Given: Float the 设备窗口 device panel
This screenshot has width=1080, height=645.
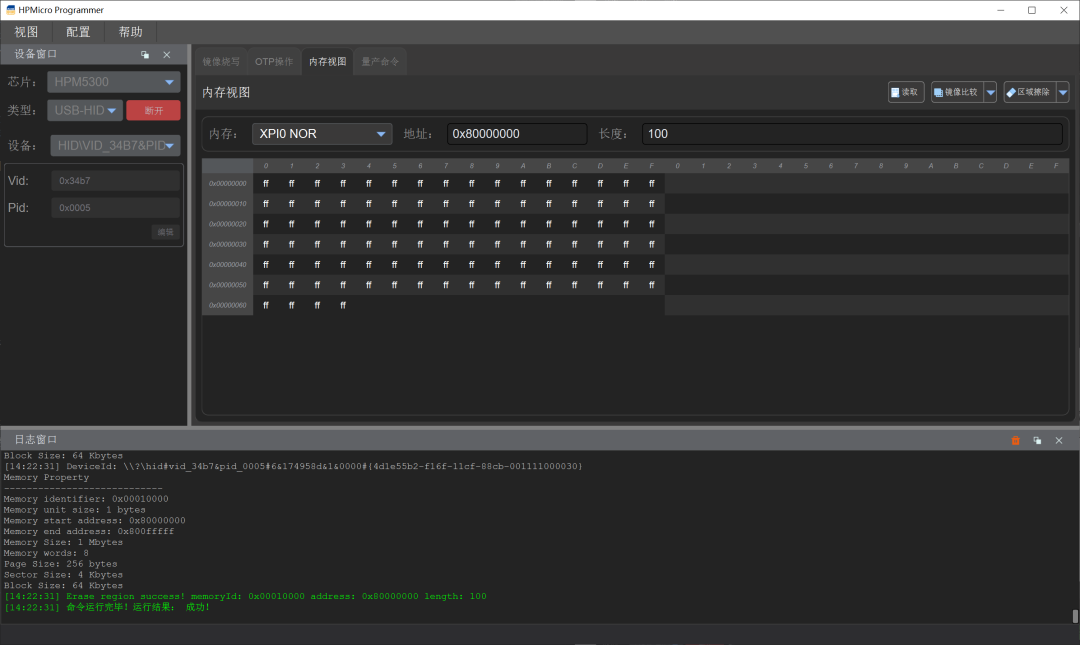Looking at the screenshot, I should [x=145, y=54].
